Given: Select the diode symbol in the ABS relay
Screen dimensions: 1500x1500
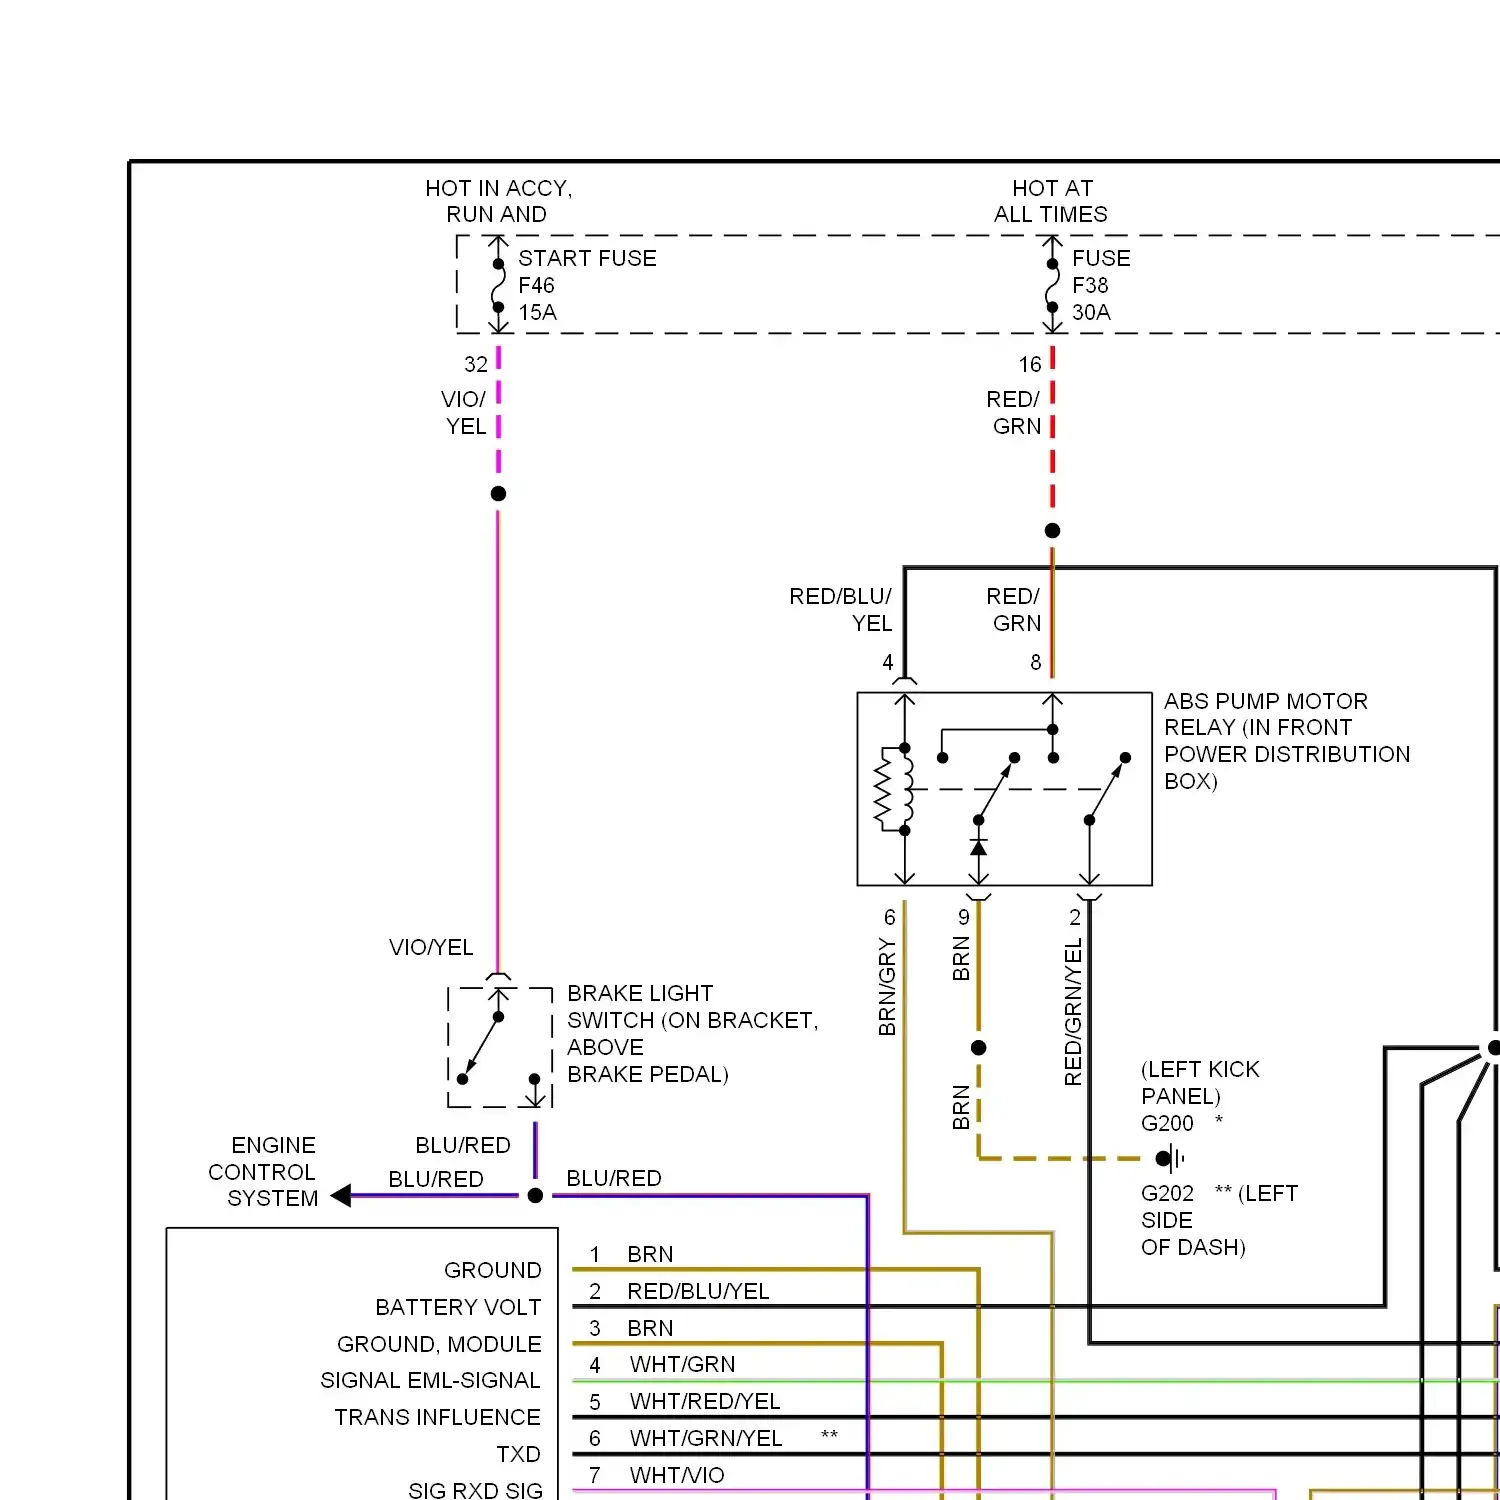Looking at the screenshot, I should point(978,848).
